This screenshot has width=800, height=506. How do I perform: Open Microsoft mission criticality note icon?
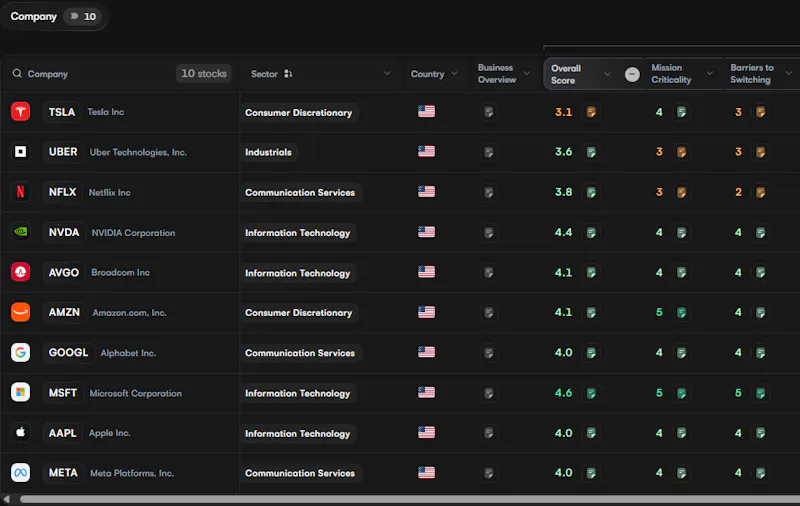point(681,393)
